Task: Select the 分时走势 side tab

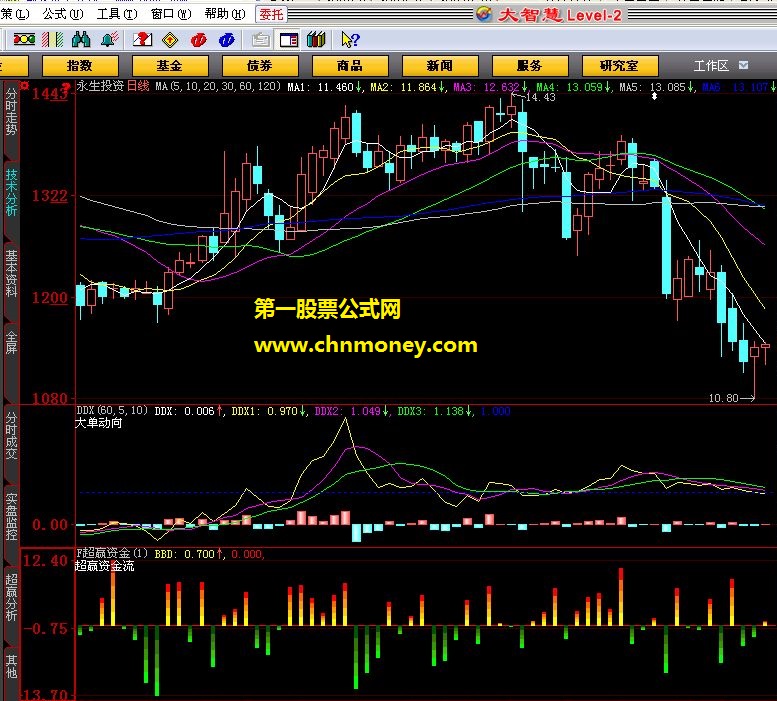Action: (11, 112)
